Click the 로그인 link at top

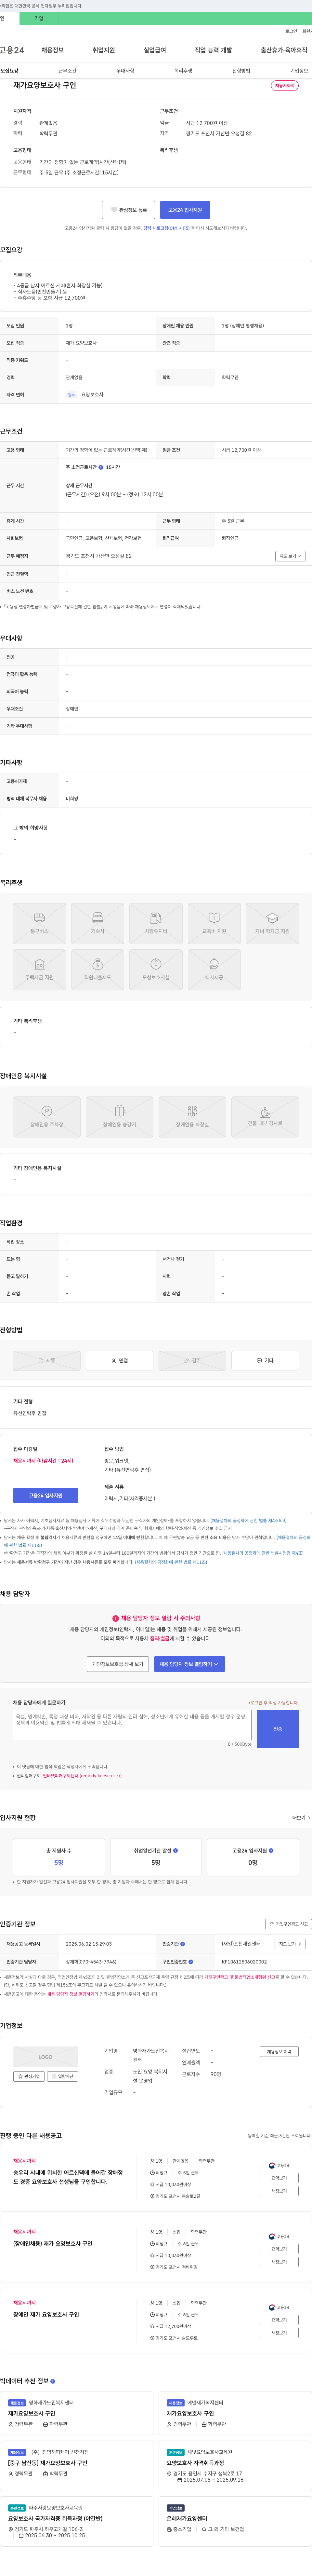(291, 31)
